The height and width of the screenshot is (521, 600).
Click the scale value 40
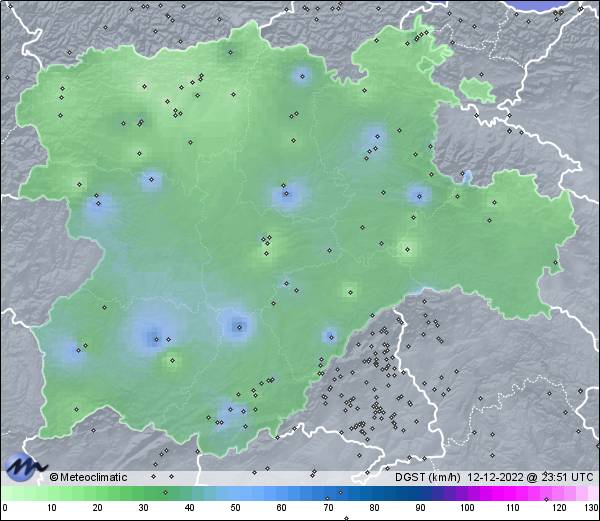pyautogui.click(x=189, y=508)
